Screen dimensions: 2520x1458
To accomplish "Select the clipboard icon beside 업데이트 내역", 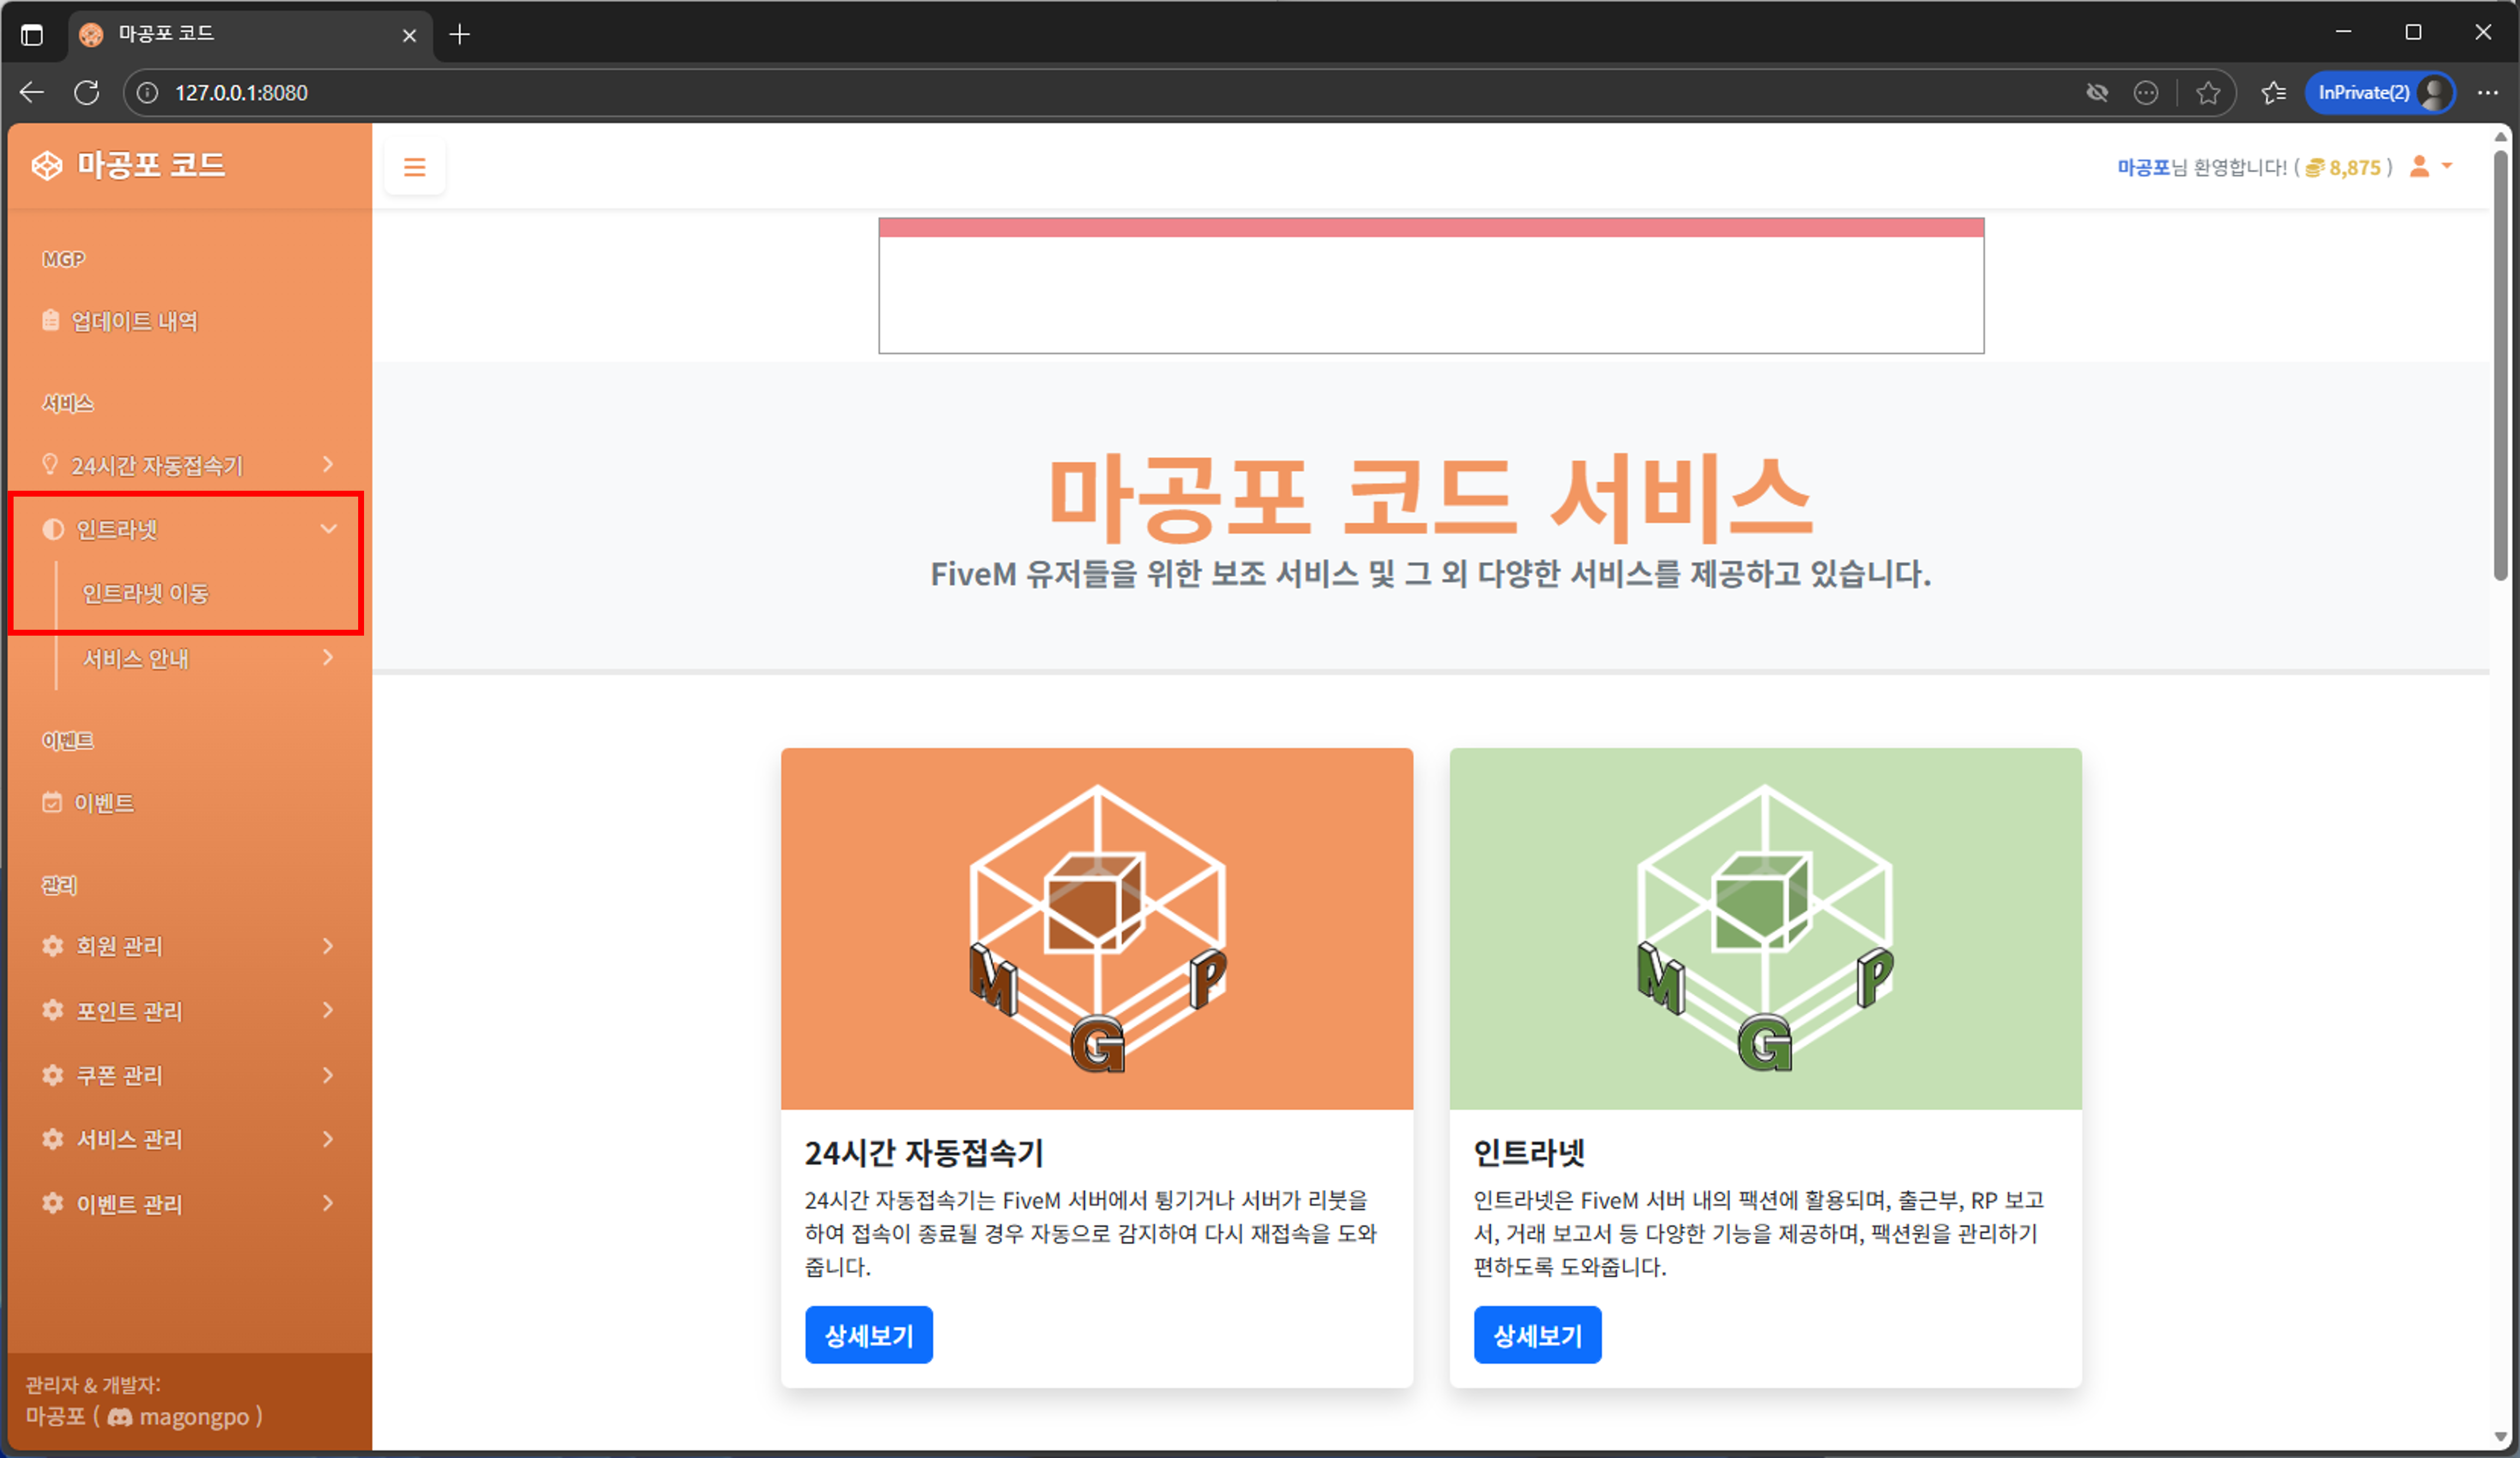I will click(x=50, y=321).
